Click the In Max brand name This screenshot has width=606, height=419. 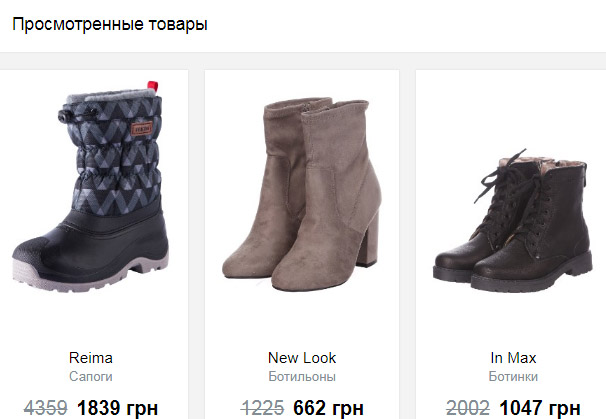[513, 358]
